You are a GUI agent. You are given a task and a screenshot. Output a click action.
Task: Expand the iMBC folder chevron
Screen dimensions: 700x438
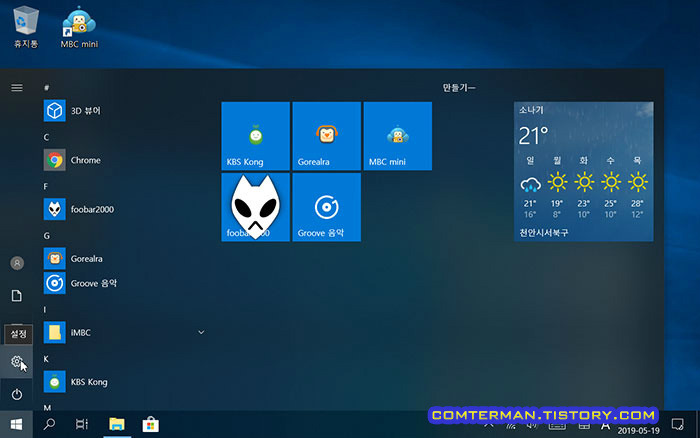tap(201, 332)
